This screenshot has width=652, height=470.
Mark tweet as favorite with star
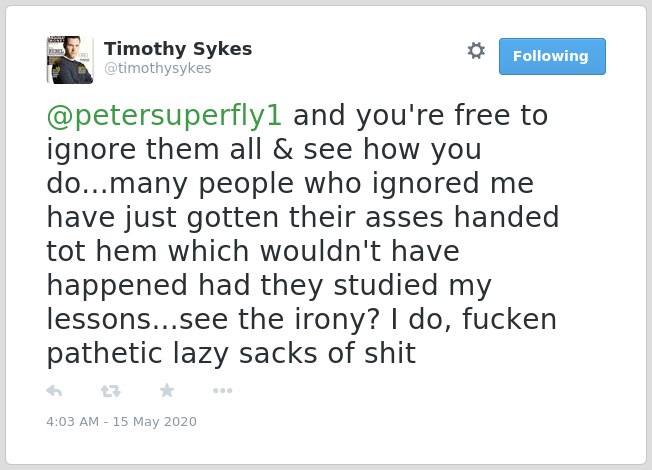[x=167, y=390]
